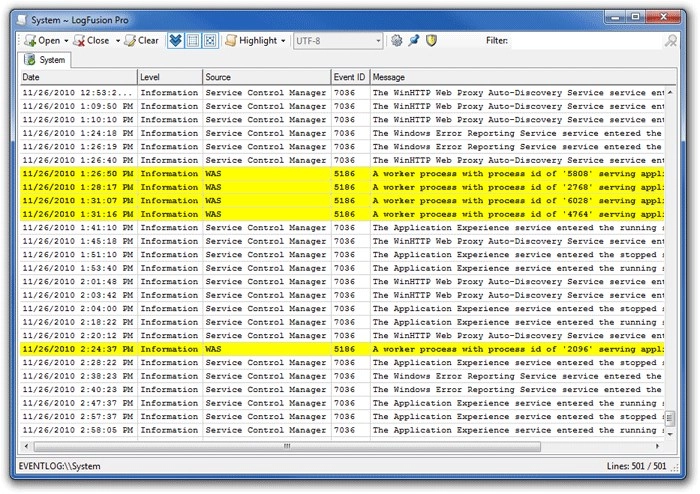700x494 pixels.
Task: Sort by the Date column header
Action: point(79,77)
